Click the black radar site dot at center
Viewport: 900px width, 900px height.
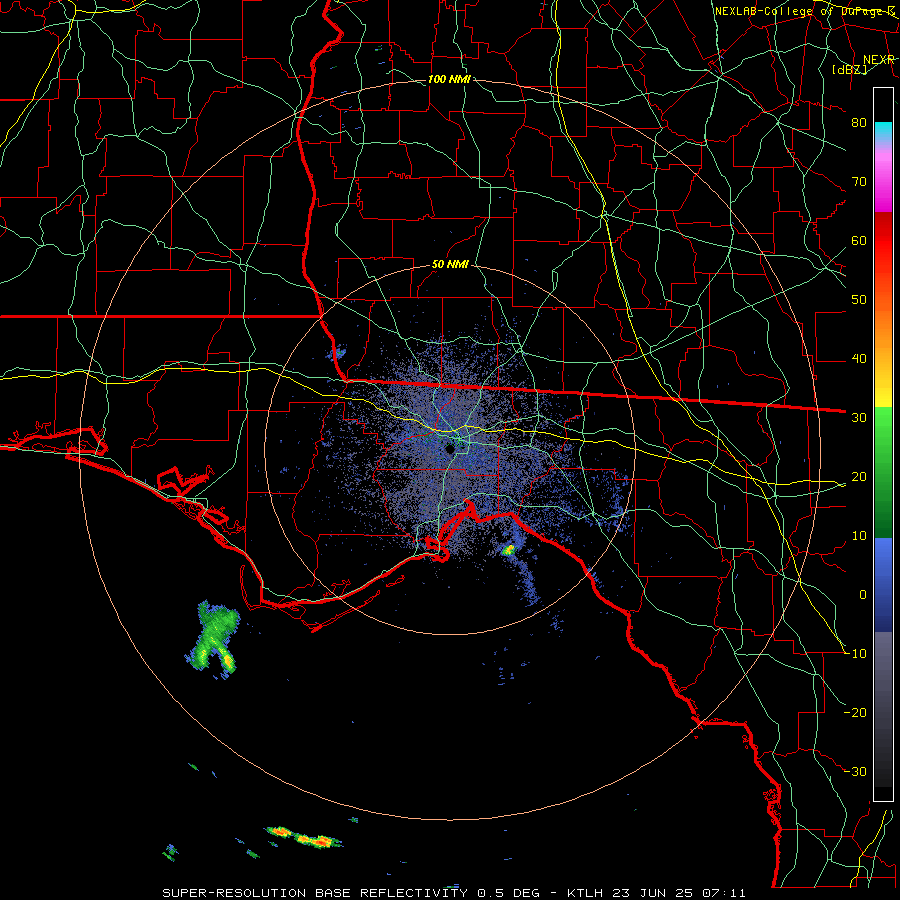click(450, 449)
